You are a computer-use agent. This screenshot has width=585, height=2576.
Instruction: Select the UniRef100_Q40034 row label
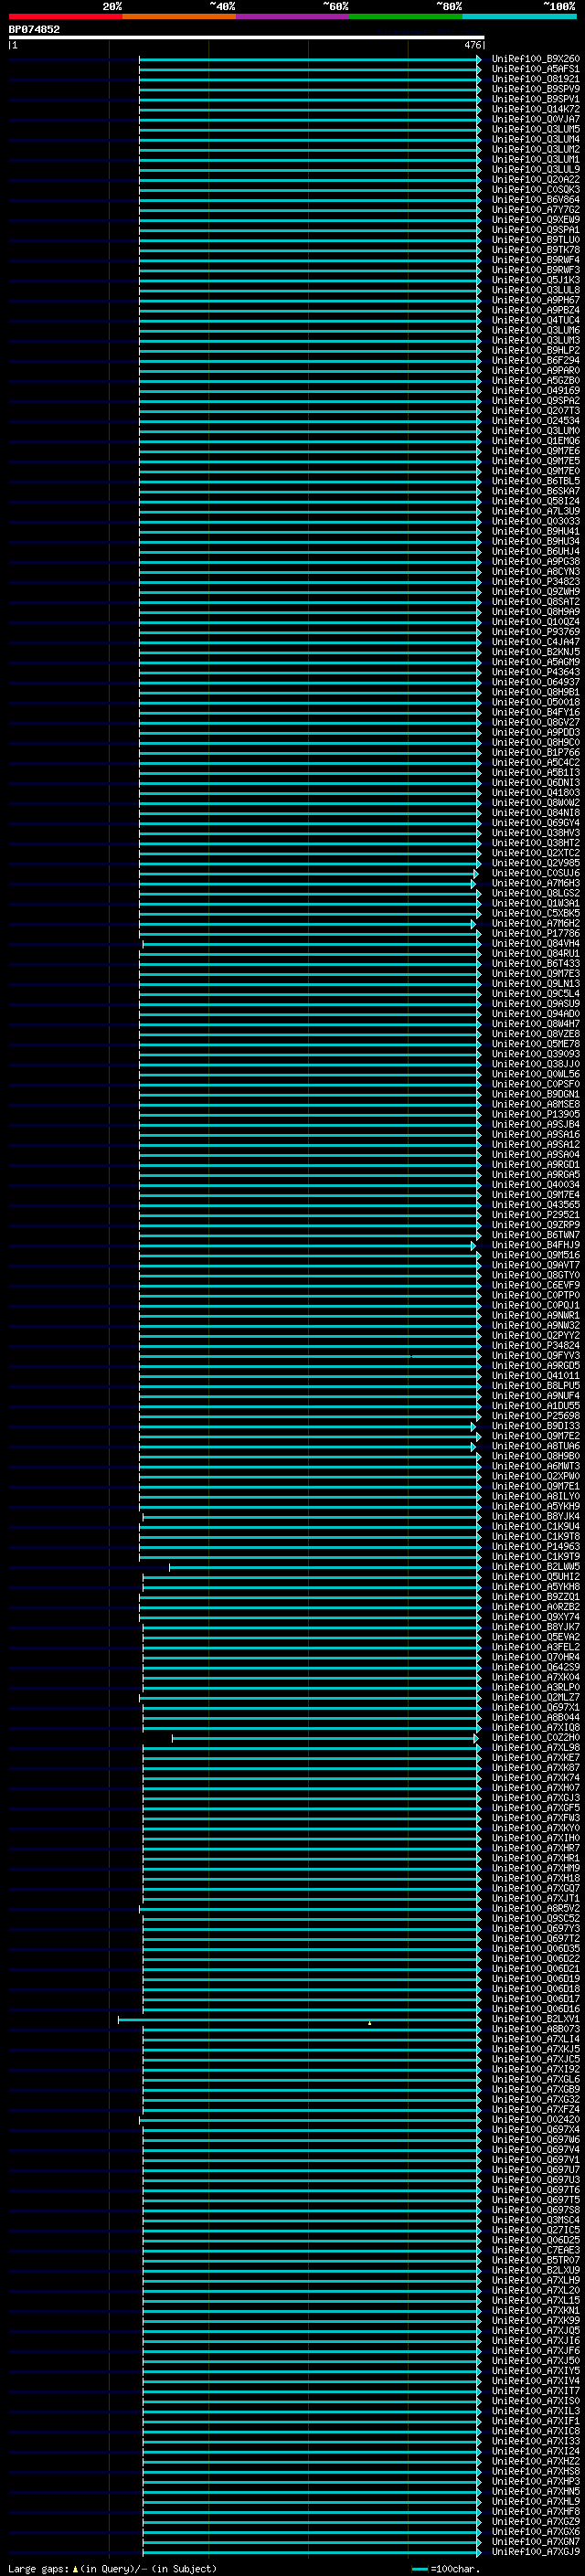click(535, 1185)
